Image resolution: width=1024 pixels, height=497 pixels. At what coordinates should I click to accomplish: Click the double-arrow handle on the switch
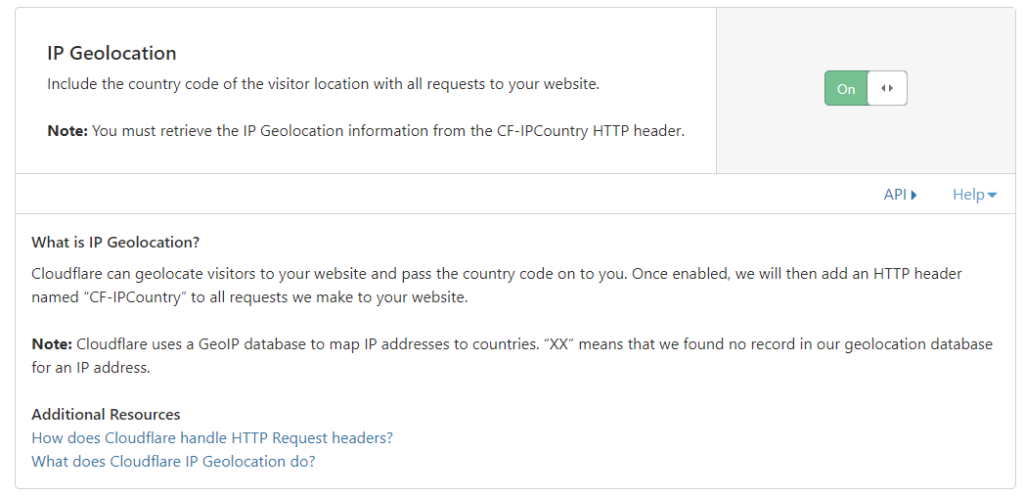pos(887,88)
